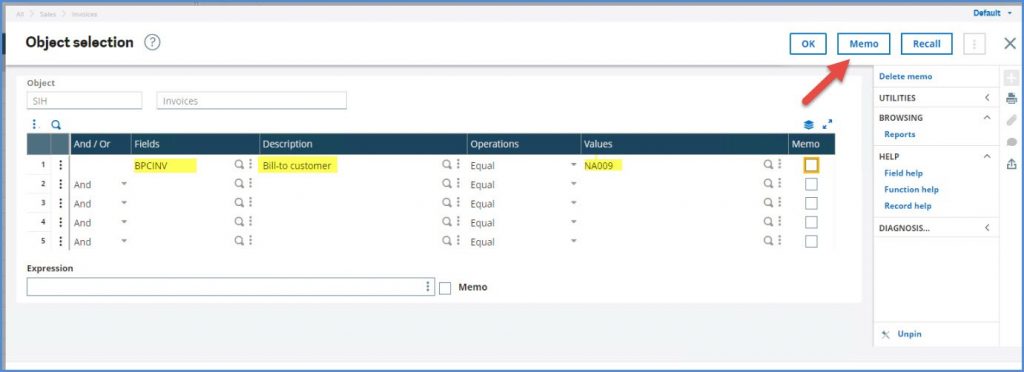
Task: Click the Description lookup magnifier in row 4
Action: click(x=447, y=222)
